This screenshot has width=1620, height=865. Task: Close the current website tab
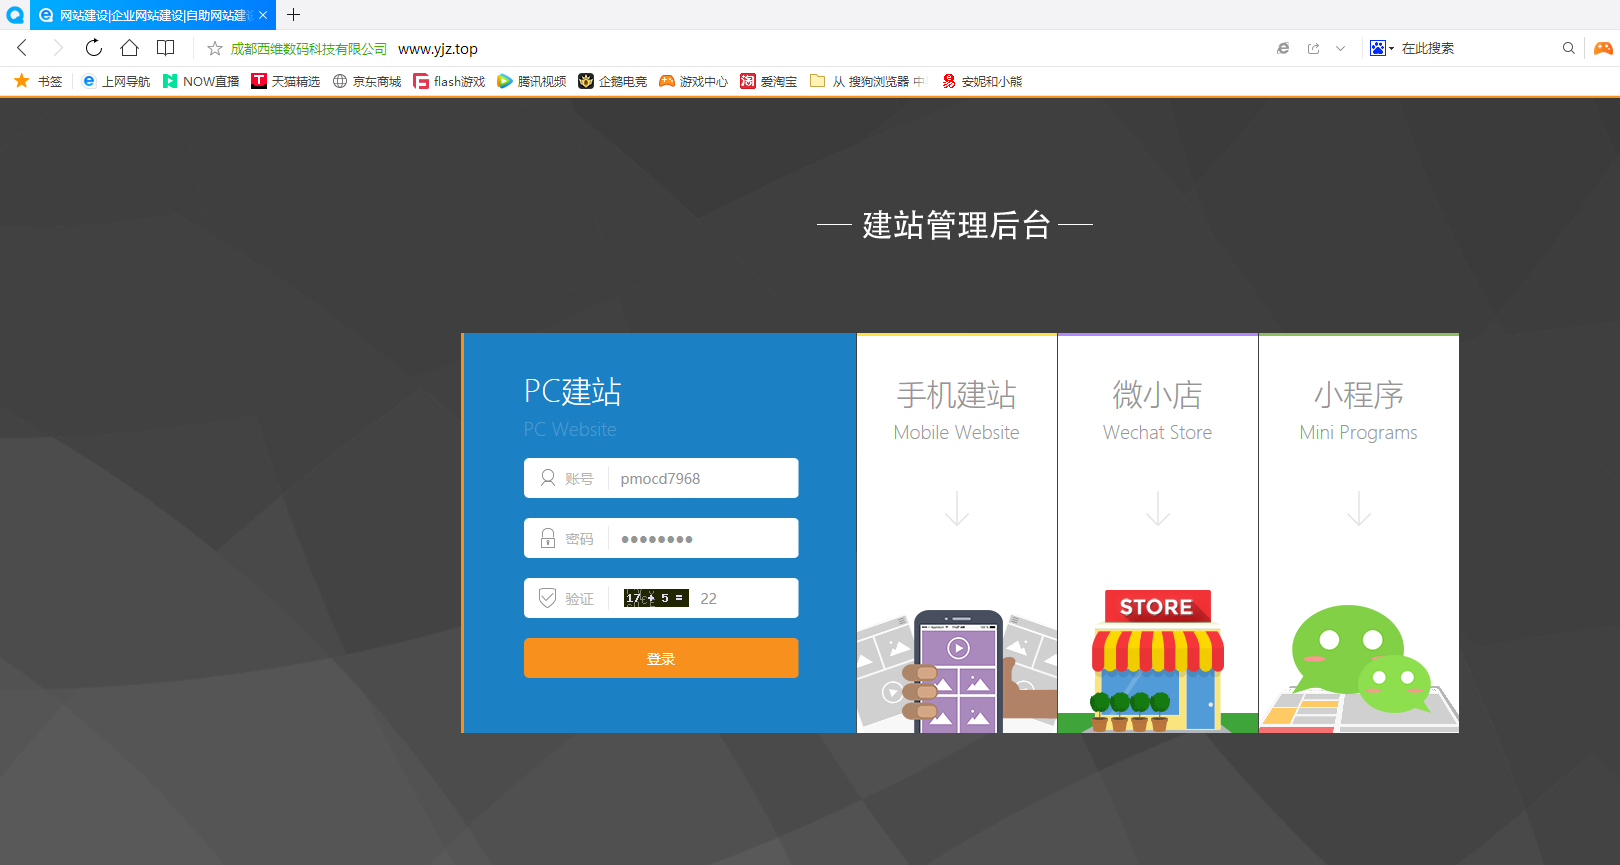[263, 15]
